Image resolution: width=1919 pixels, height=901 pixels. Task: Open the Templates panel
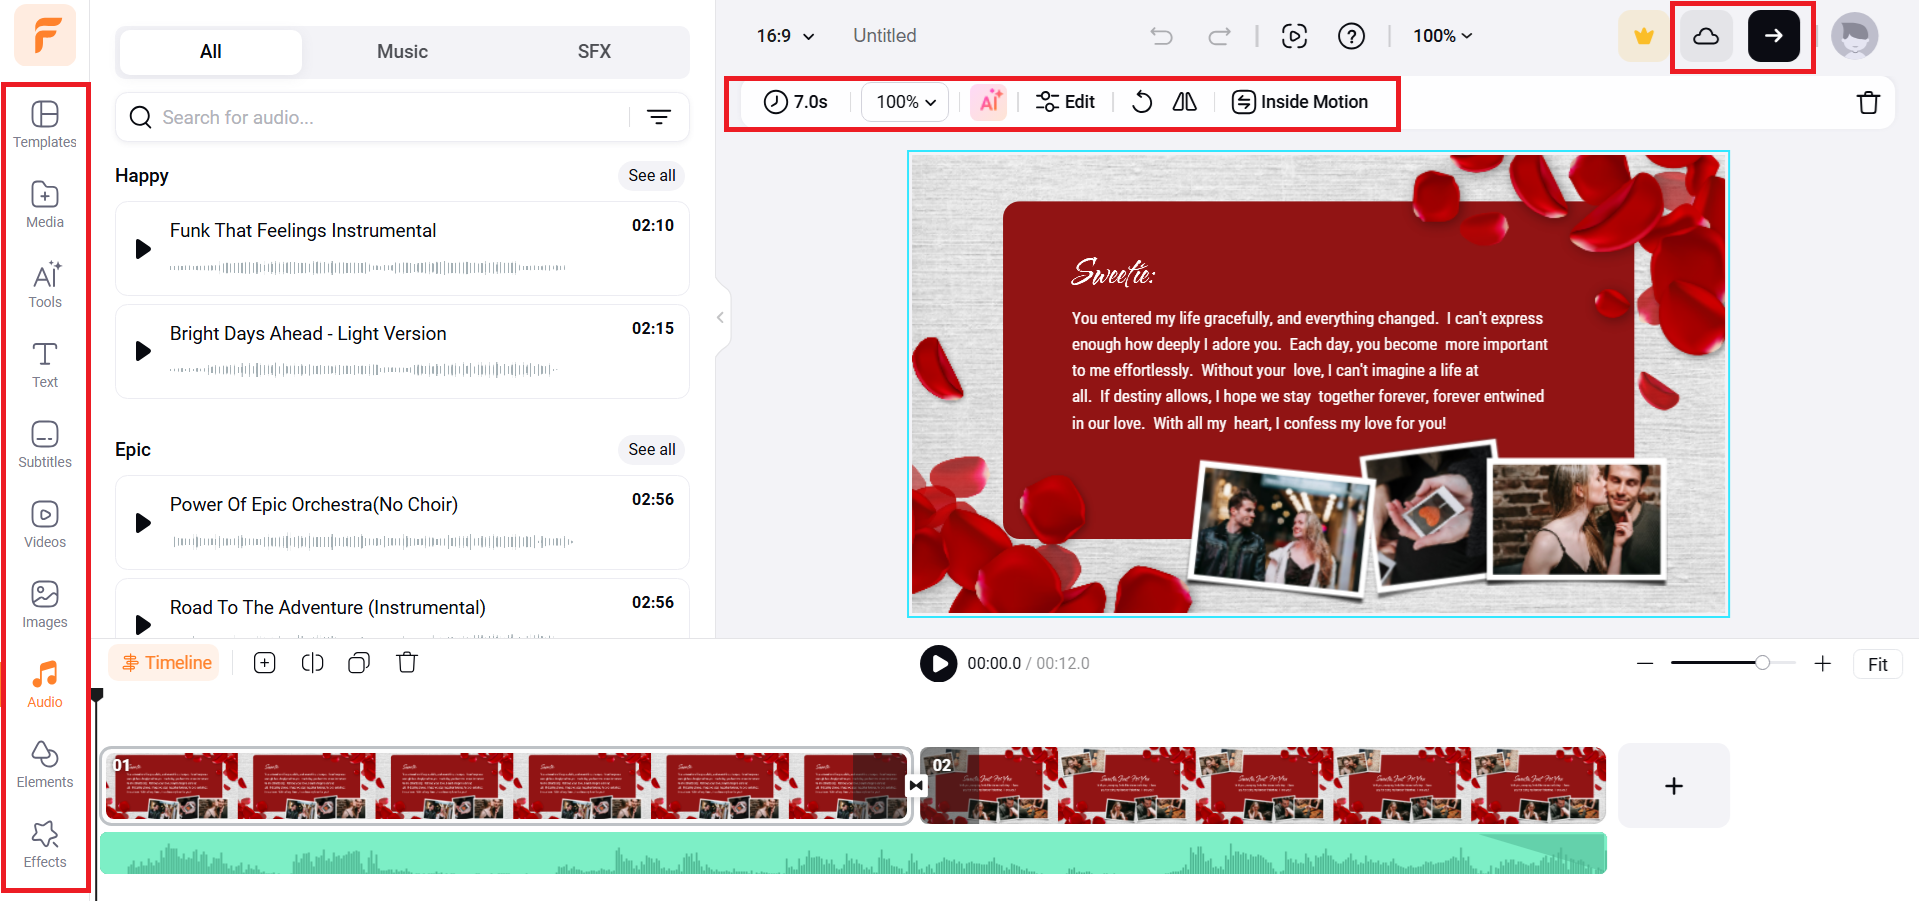click(x=45, y=124)
